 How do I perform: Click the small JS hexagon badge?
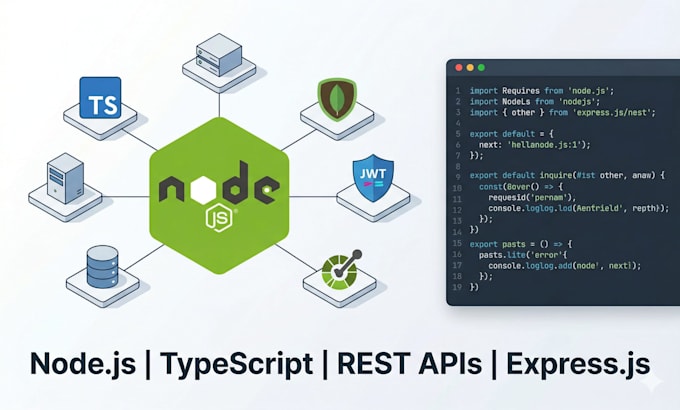(x=219, y=217)
